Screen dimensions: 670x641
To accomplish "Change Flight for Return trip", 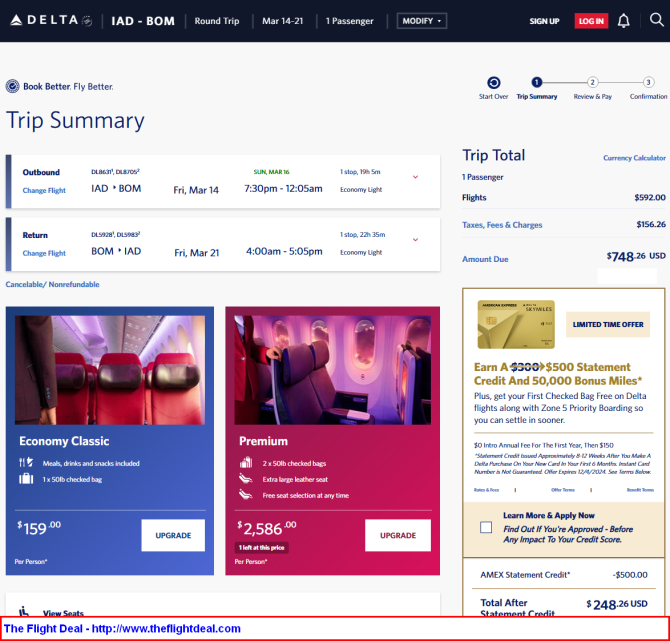I will pyautogui.click(x=44, y=253).
